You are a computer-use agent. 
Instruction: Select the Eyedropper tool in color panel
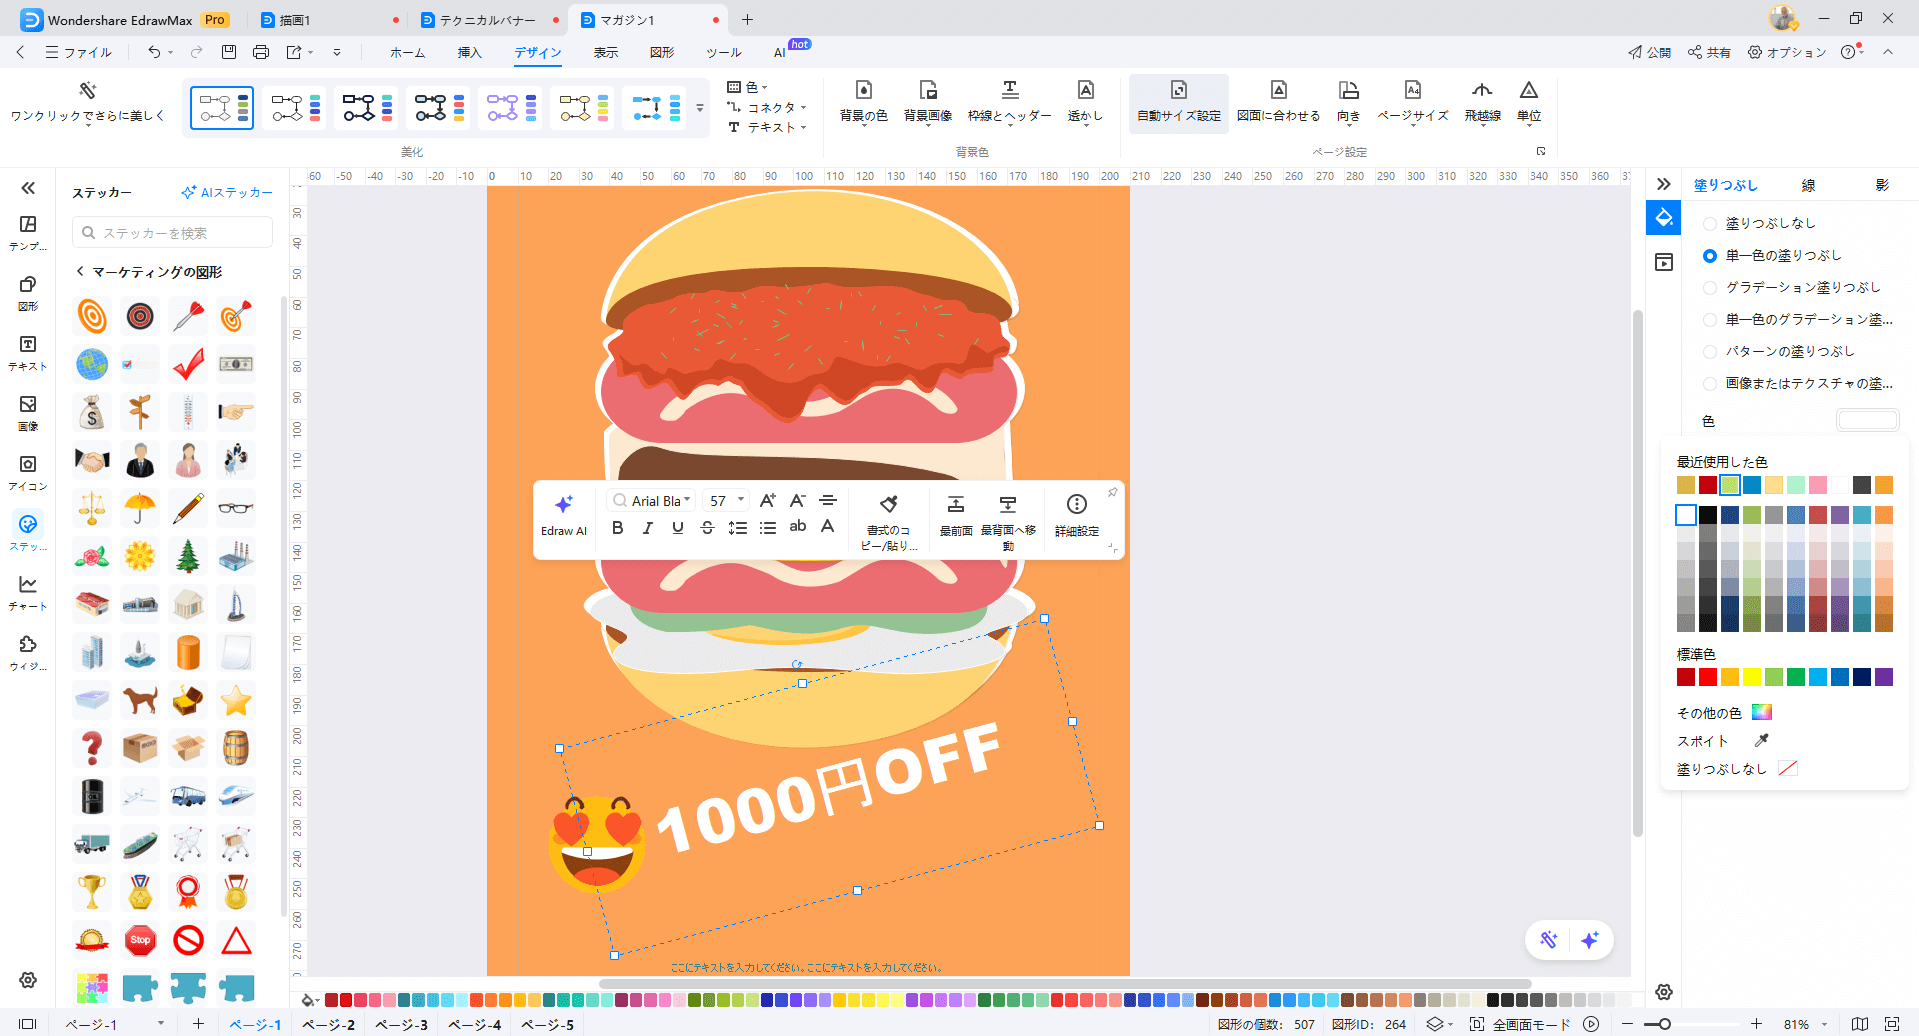pyautogui.click(x=1761, y=741)
